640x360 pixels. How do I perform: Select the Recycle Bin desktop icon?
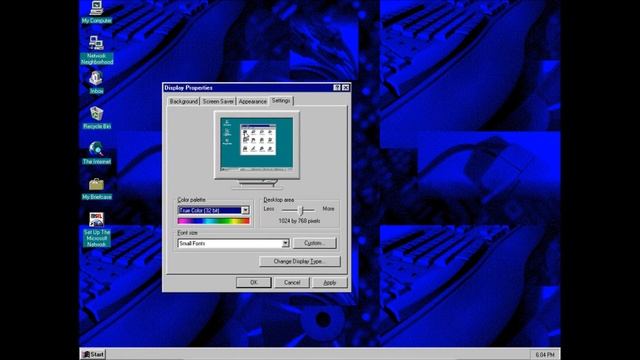[x=96, y=118]
